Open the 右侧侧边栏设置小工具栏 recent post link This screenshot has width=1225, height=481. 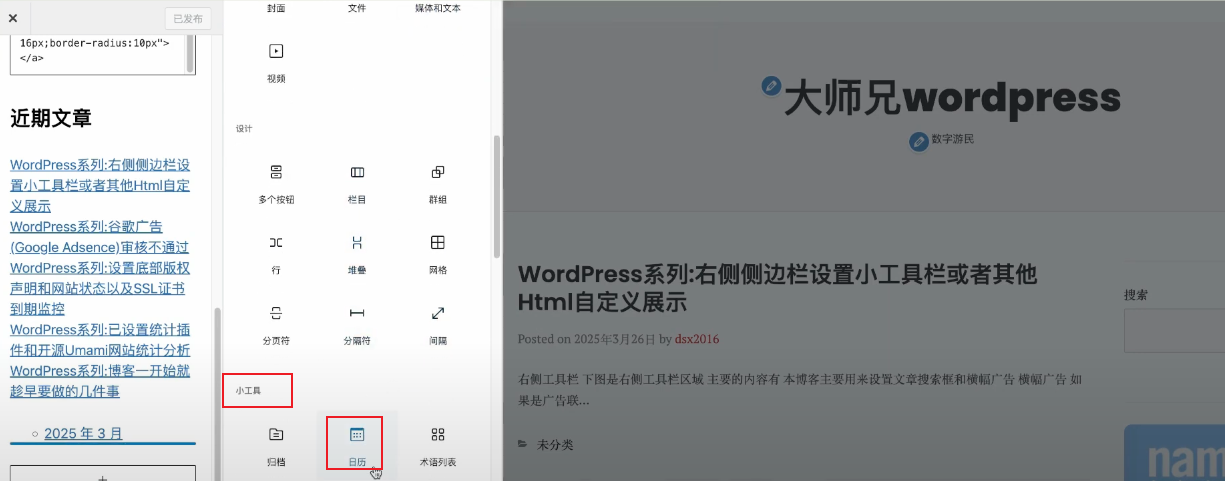coord(100,186)
